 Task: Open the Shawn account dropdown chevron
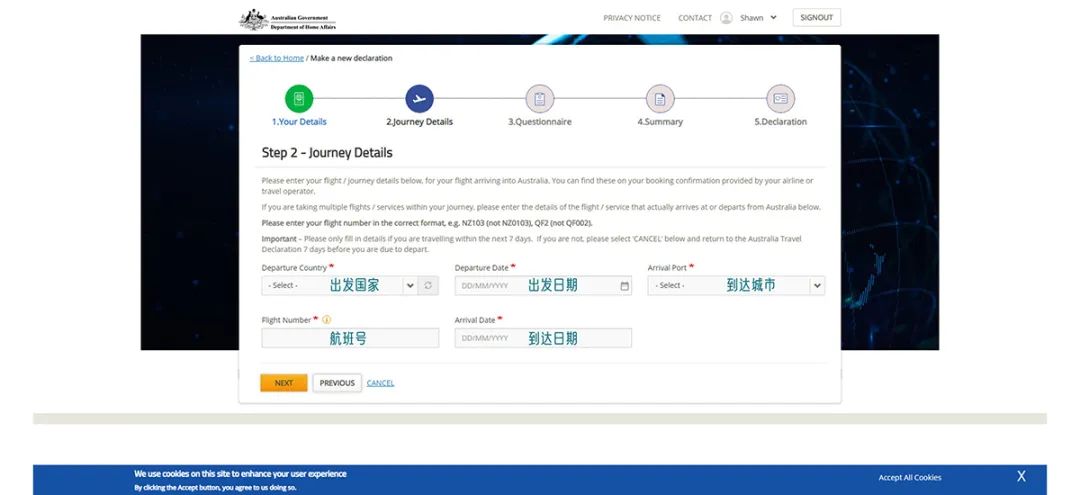[773, 18]
